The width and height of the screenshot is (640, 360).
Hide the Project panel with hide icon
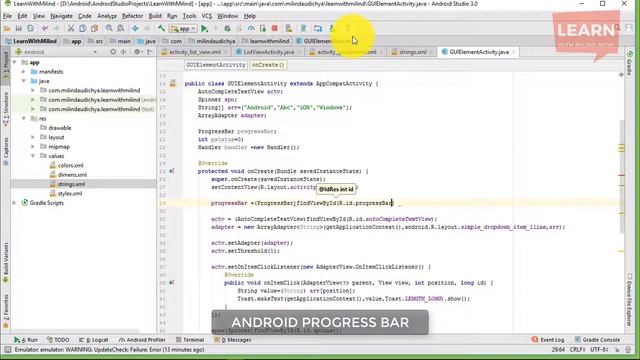[150, 52]
